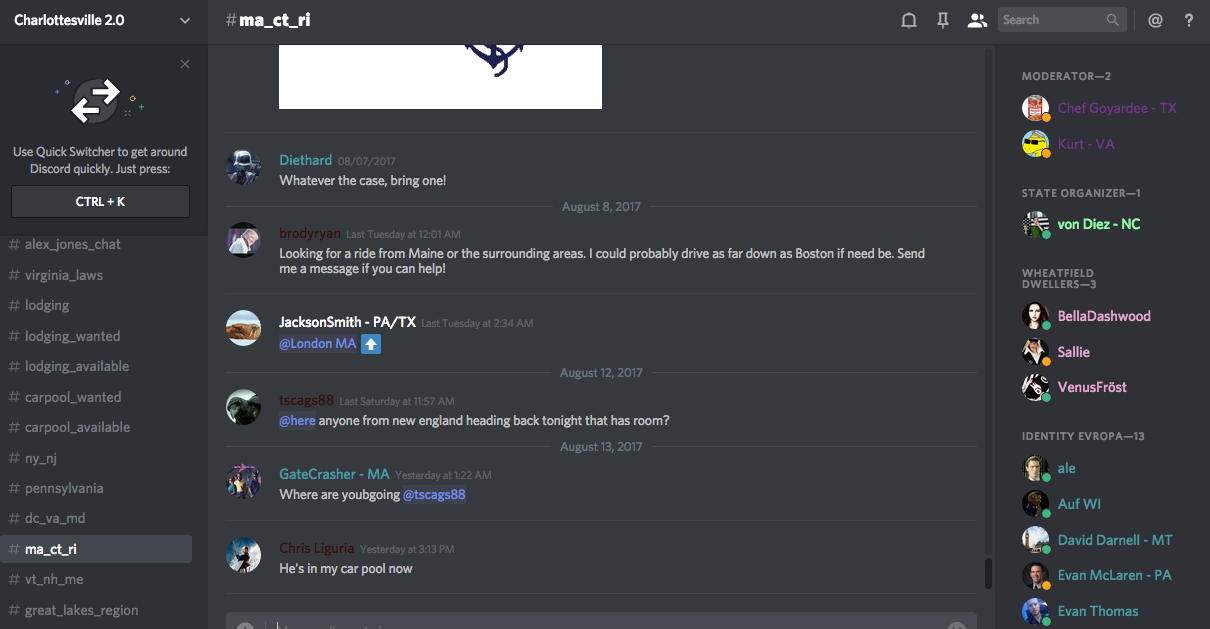Close the Quick Switcher tip

tap(185, 64)
